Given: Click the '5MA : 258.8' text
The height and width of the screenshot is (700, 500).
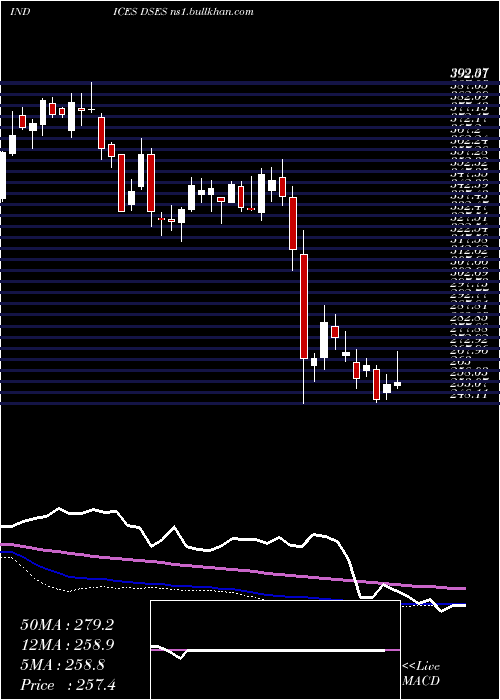Looking at the screenshot, I should (x=62, y=665).
